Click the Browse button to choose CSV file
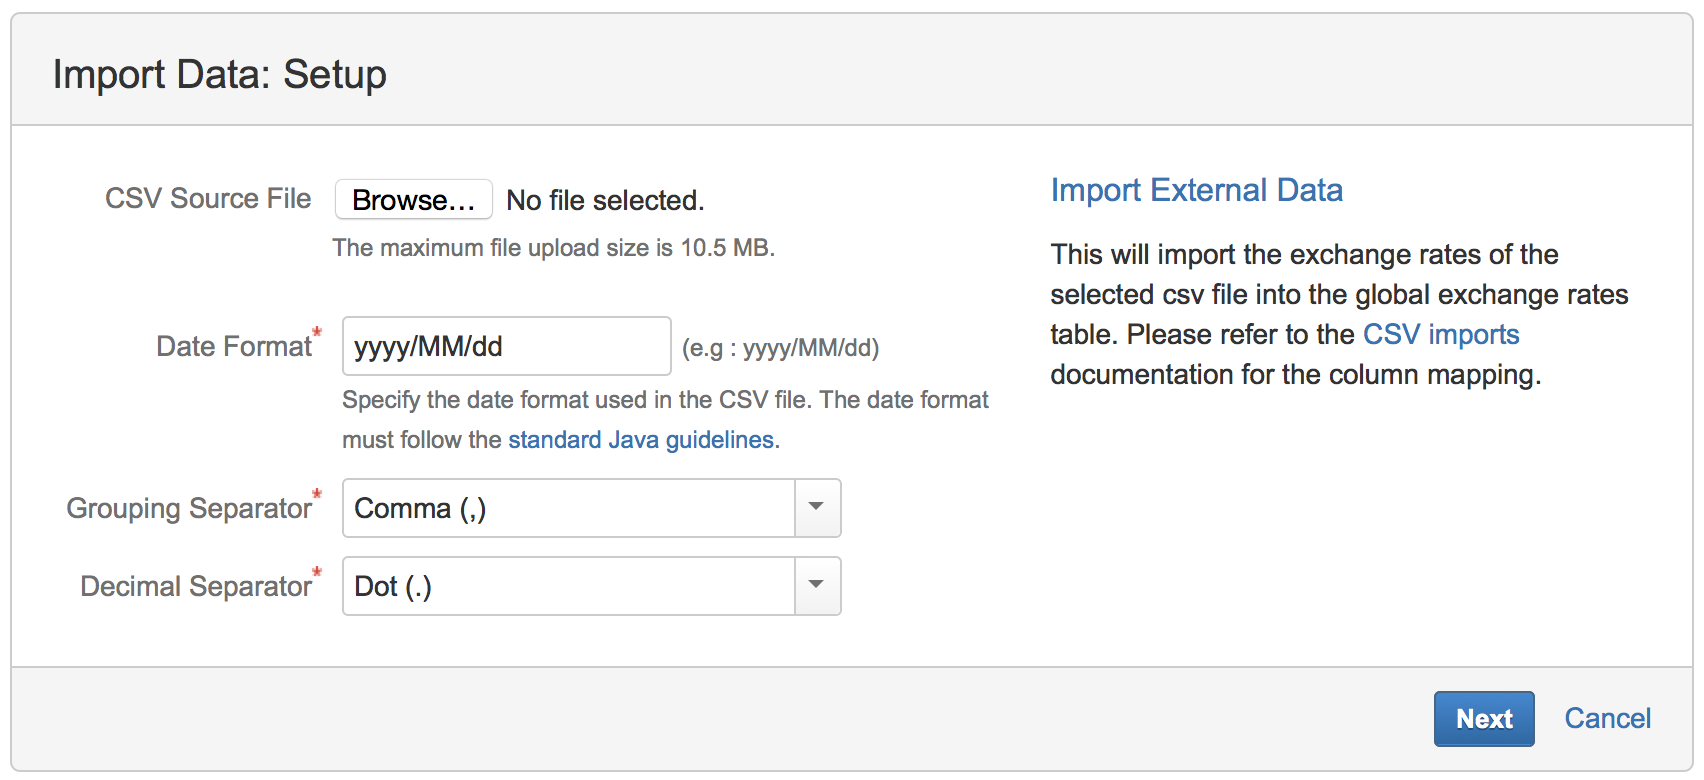The image size is (1704, 780). 413,199
